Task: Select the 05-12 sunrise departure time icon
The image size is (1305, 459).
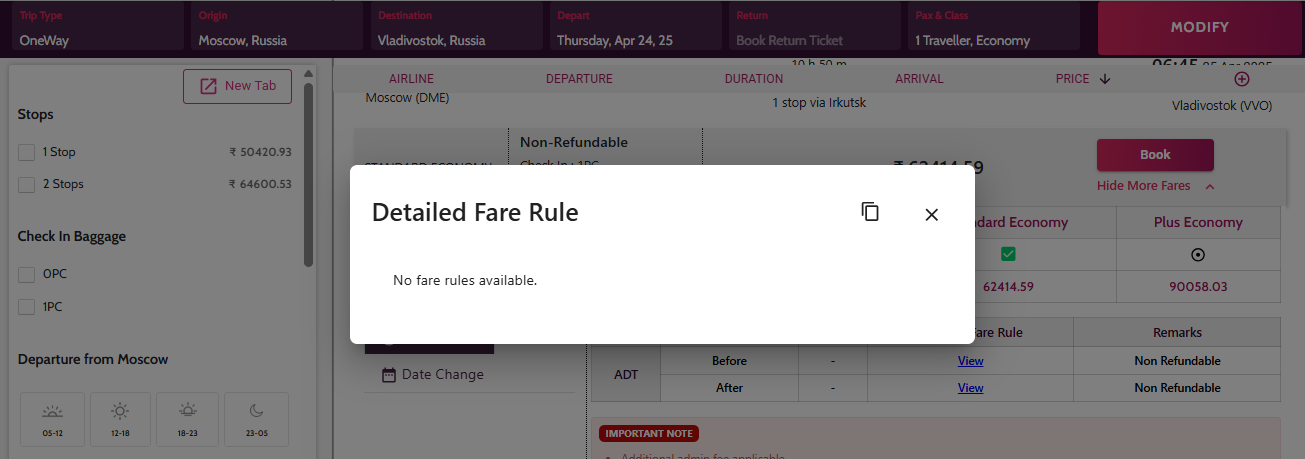Action: [x=53, y=411]
